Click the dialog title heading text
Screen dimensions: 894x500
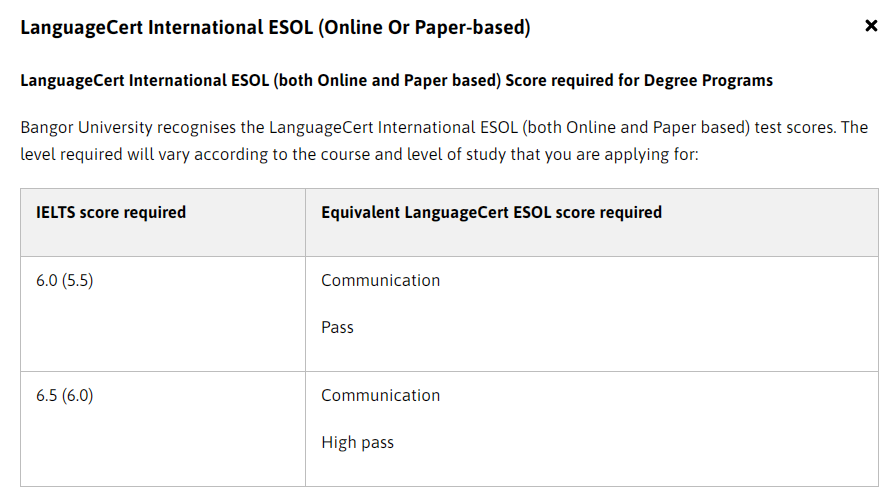click(275, 27)
